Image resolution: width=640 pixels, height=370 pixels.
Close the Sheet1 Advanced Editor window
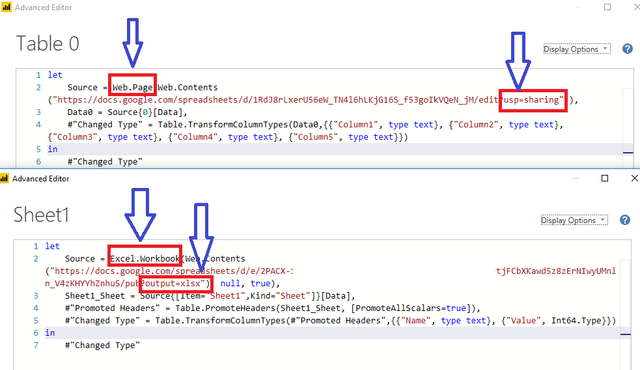(x=634, y=178)
